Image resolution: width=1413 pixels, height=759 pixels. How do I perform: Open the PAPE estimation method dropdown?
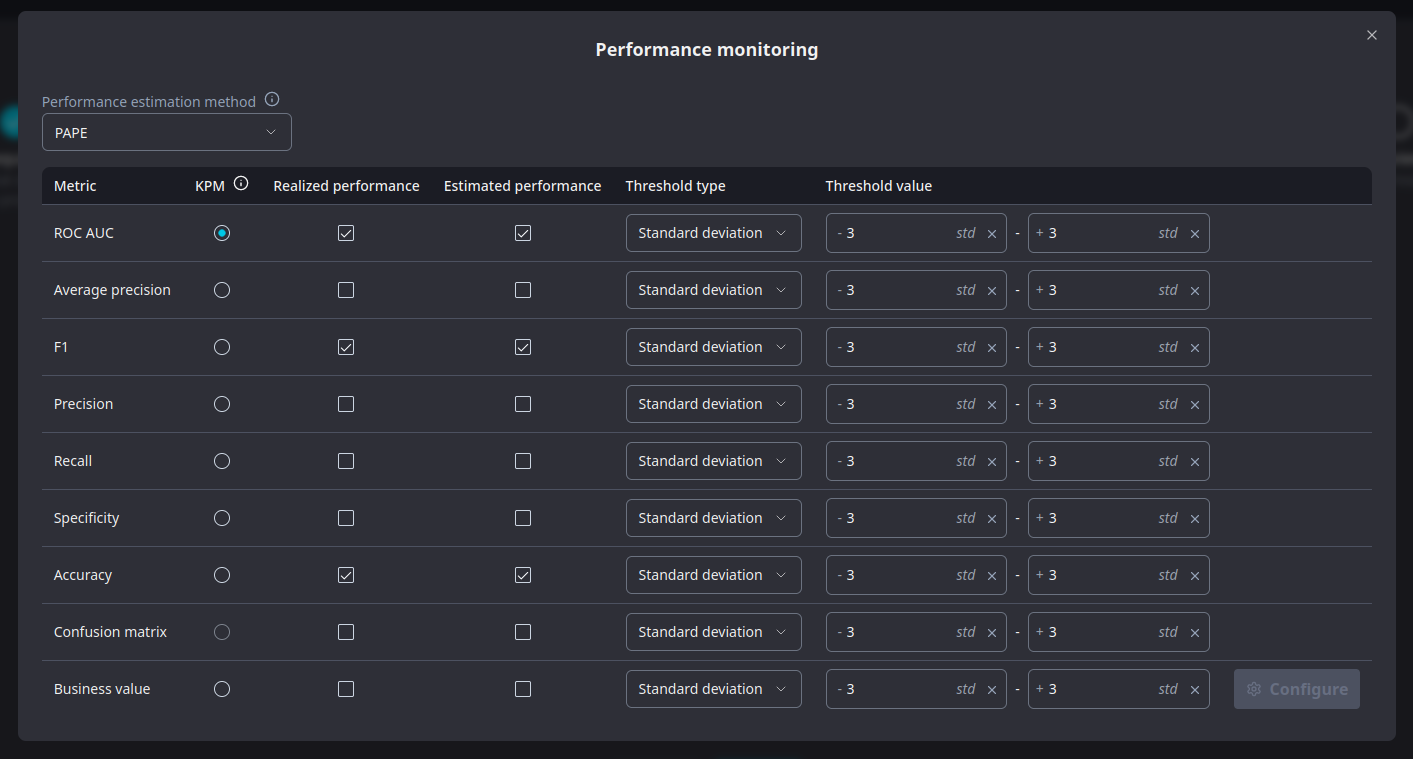(x=166, y=132)
